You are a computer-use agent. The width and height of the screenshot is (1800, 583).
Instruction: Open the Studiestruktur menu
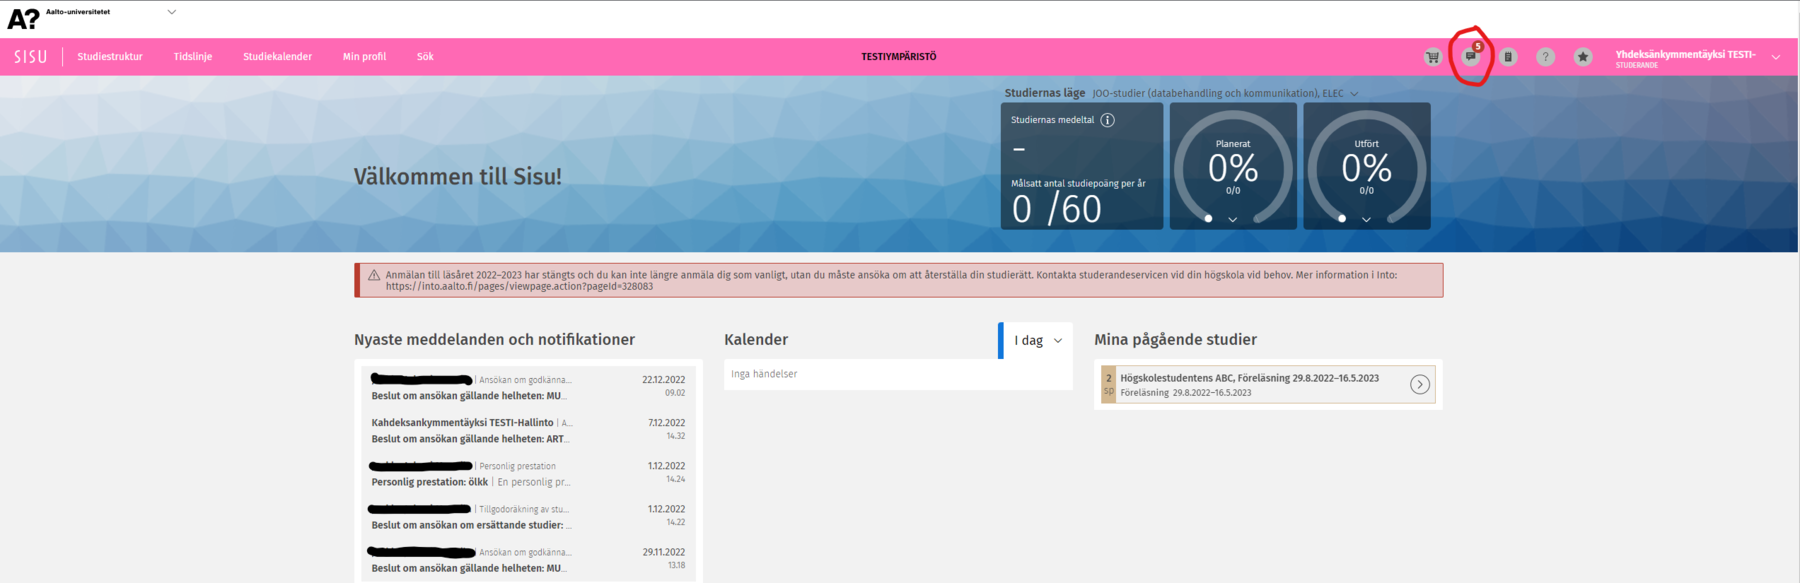click(110, 57)
